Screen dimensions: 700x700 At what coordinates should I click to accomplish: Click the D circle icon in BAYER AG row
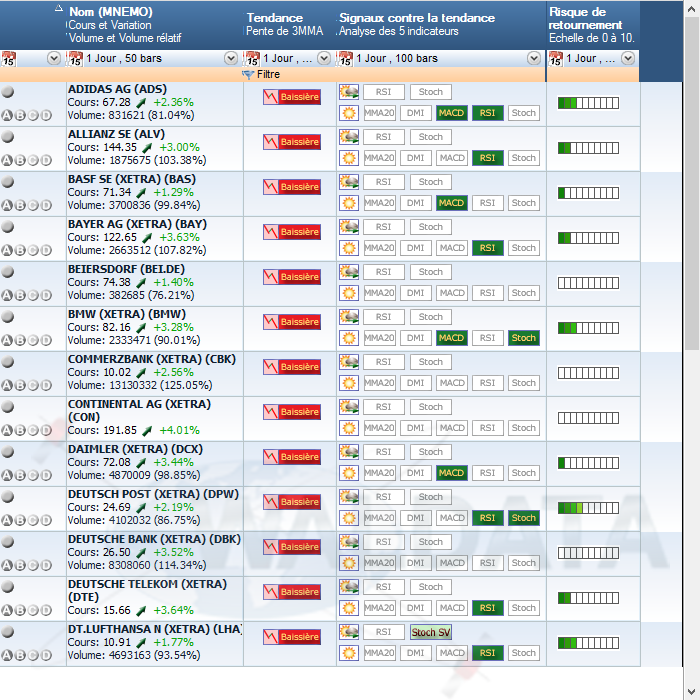(x=46, y=250)
